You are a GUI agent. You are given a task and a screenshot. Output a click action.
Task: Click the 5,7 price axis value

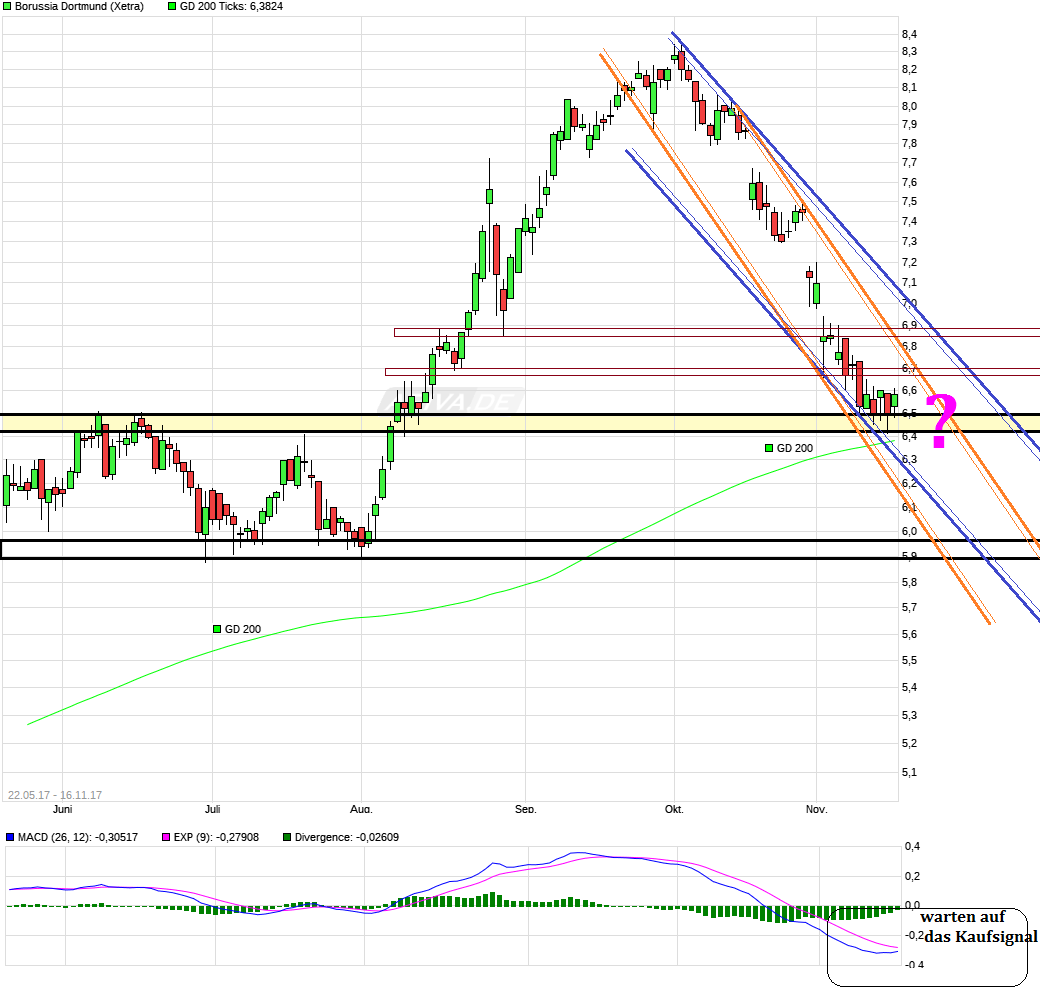909,607
